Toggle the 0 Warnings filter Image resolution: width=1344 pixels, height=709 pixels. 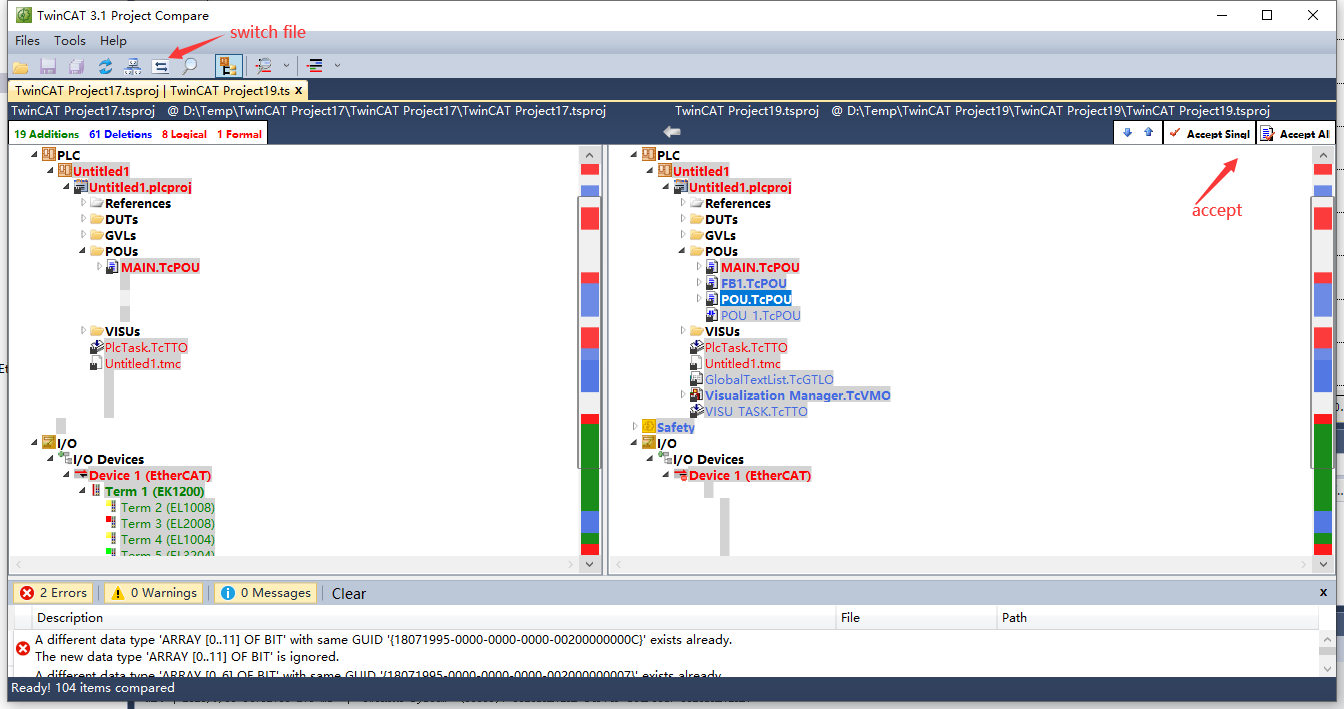(x=153, y=593)
